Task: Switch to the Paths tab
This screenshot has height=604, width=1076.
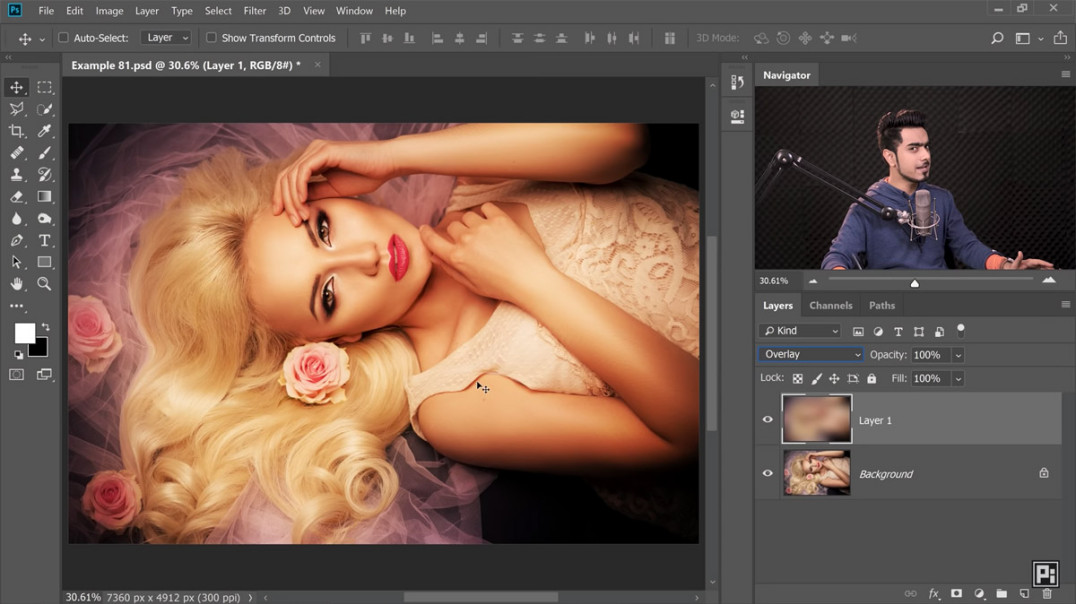Action: pyautogui.click(x=882, y=305)
